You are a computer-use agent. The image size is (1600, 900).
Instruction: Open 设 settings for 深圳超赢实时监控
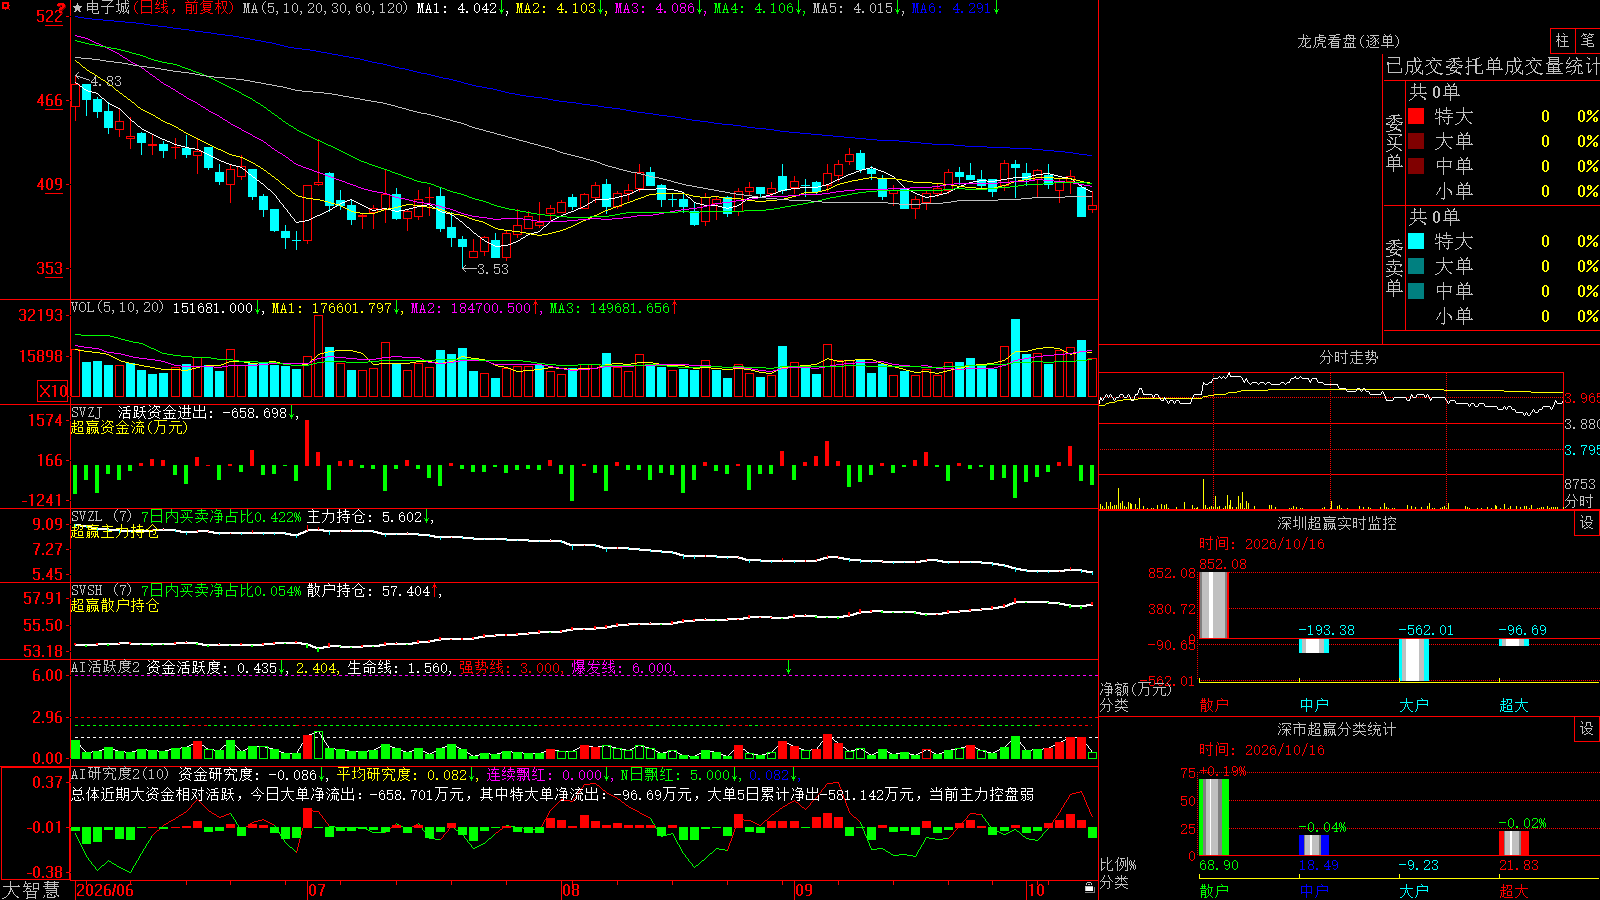pyautogui.click(x=1587, y=523)
